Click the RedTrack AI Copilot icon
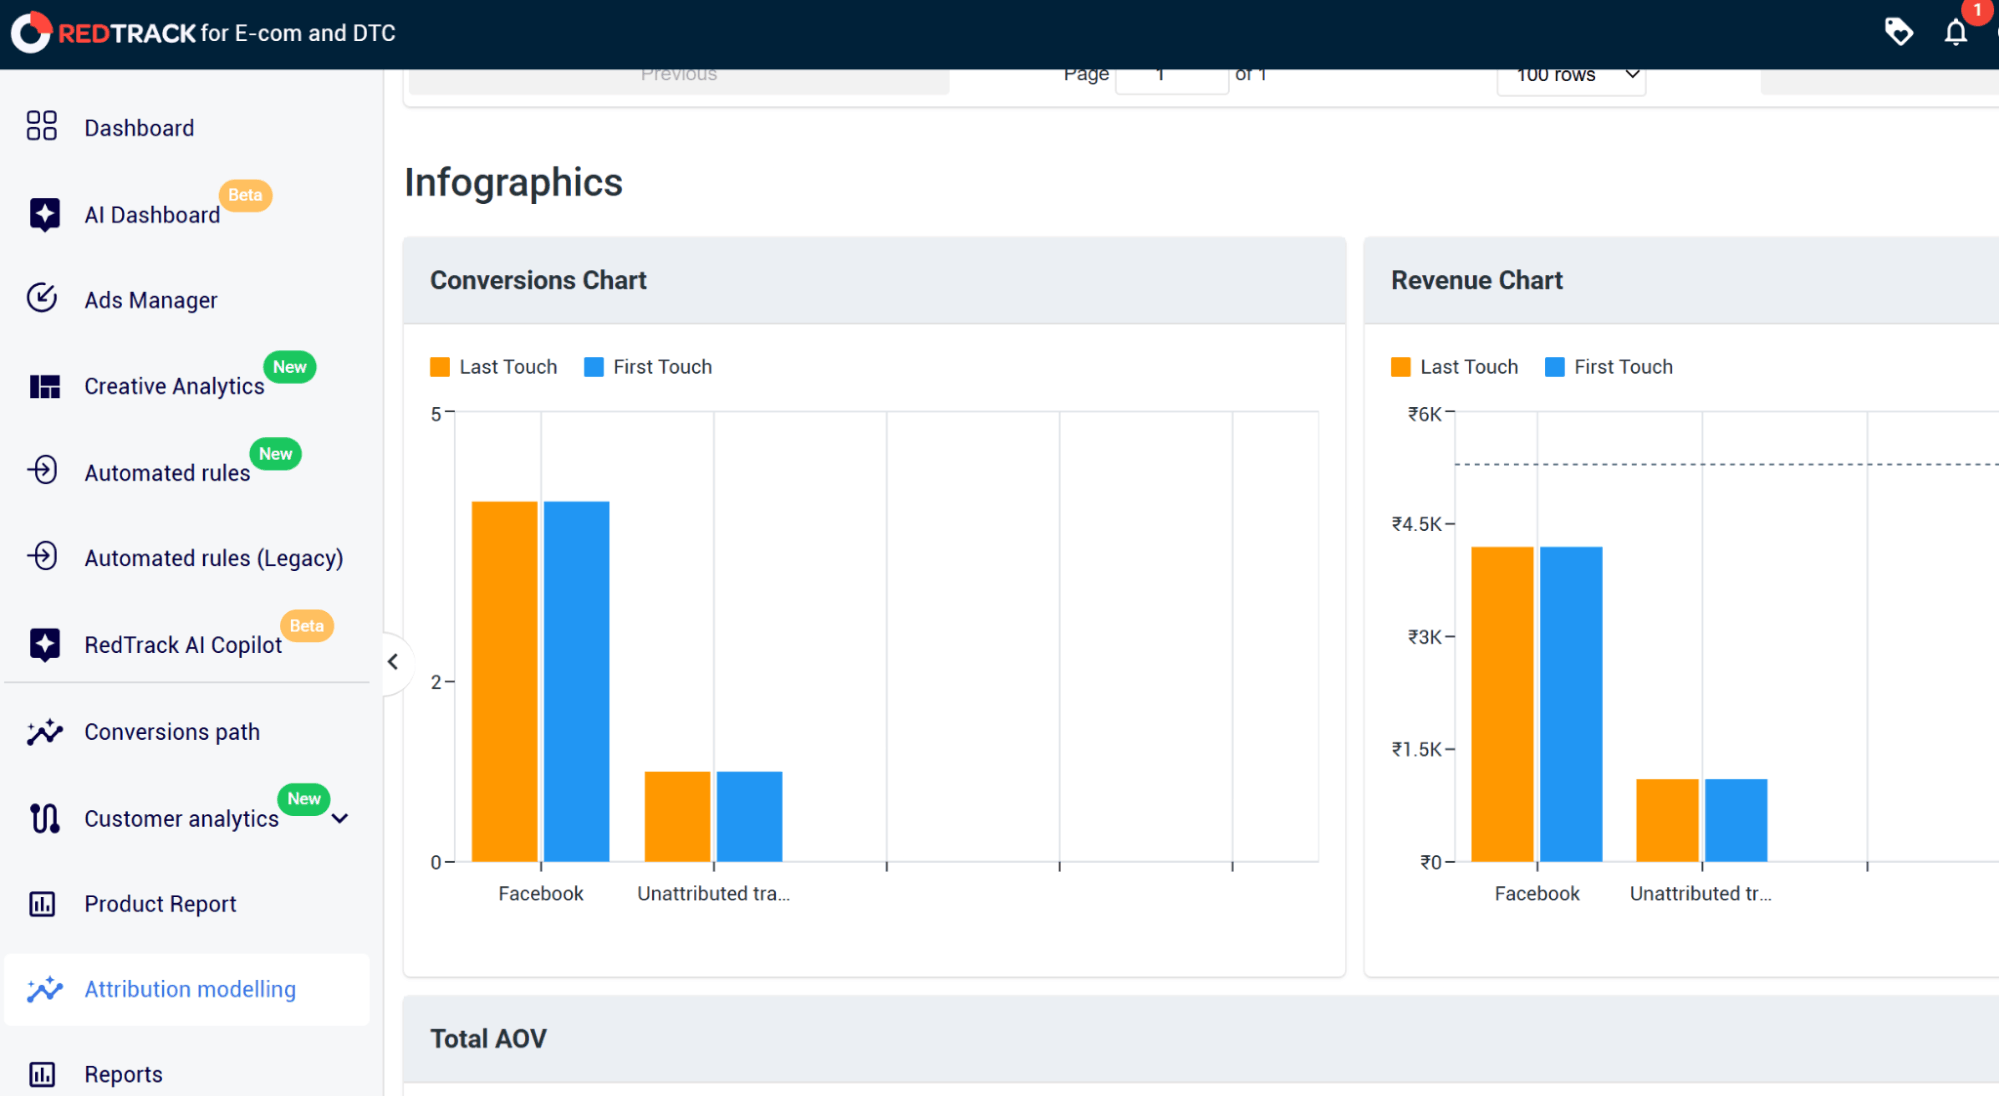 click(44, 644)
